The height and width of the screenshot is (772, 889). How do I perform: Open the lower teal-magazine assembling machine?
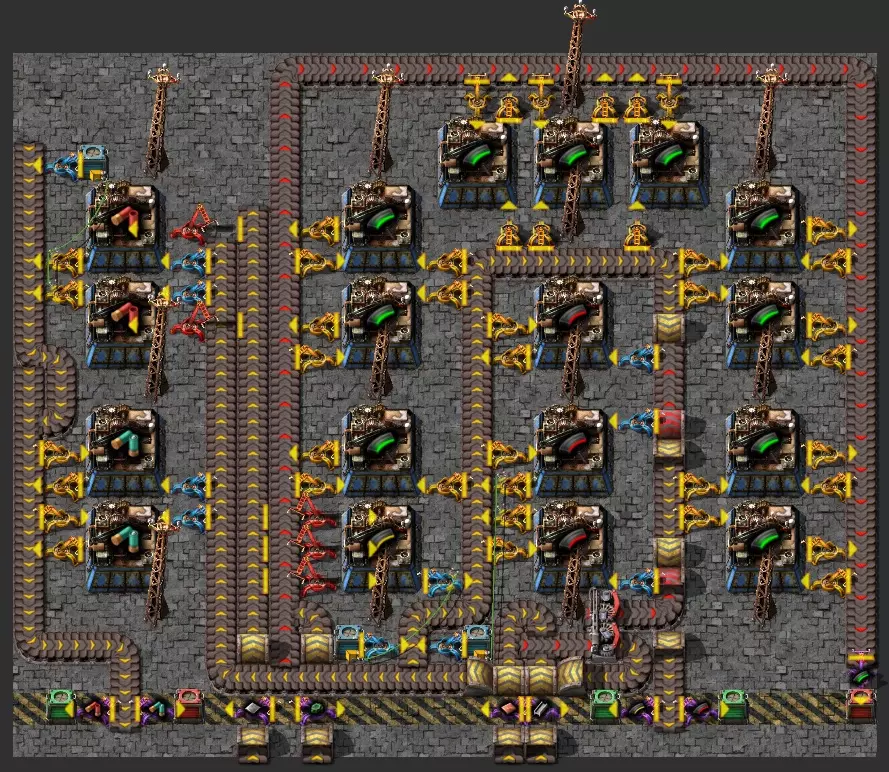pos(125,547)
